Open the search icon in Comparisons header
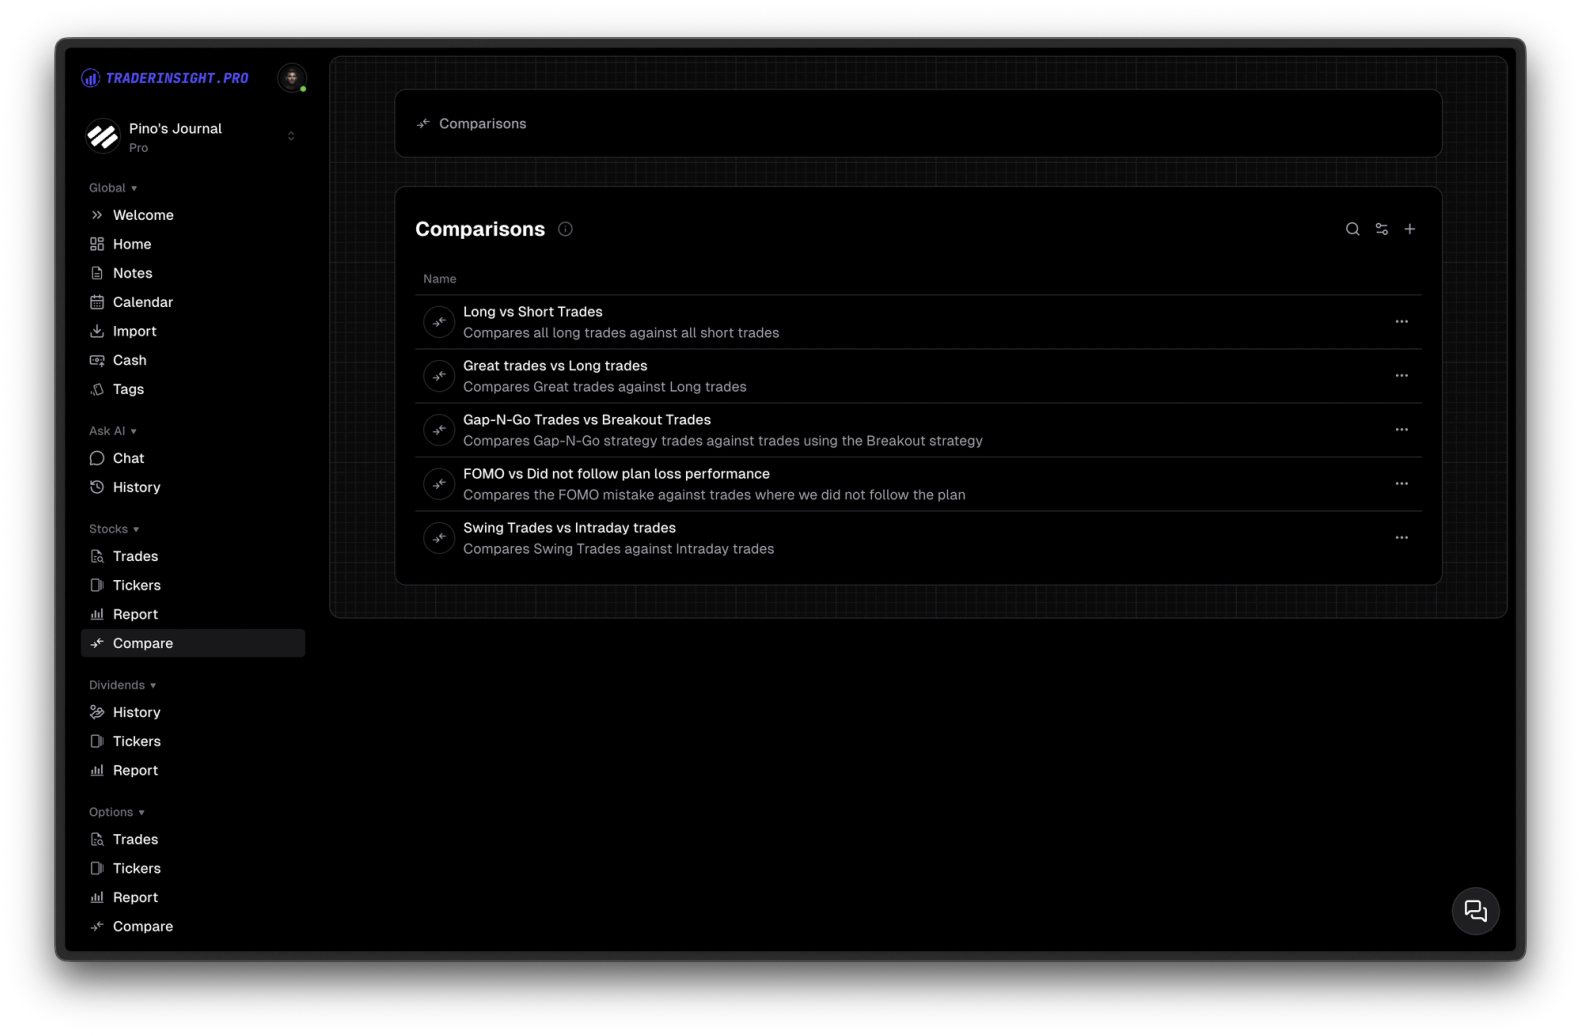The image size is (1582, 1035). pyautogui.click(x=1352, y=229)
